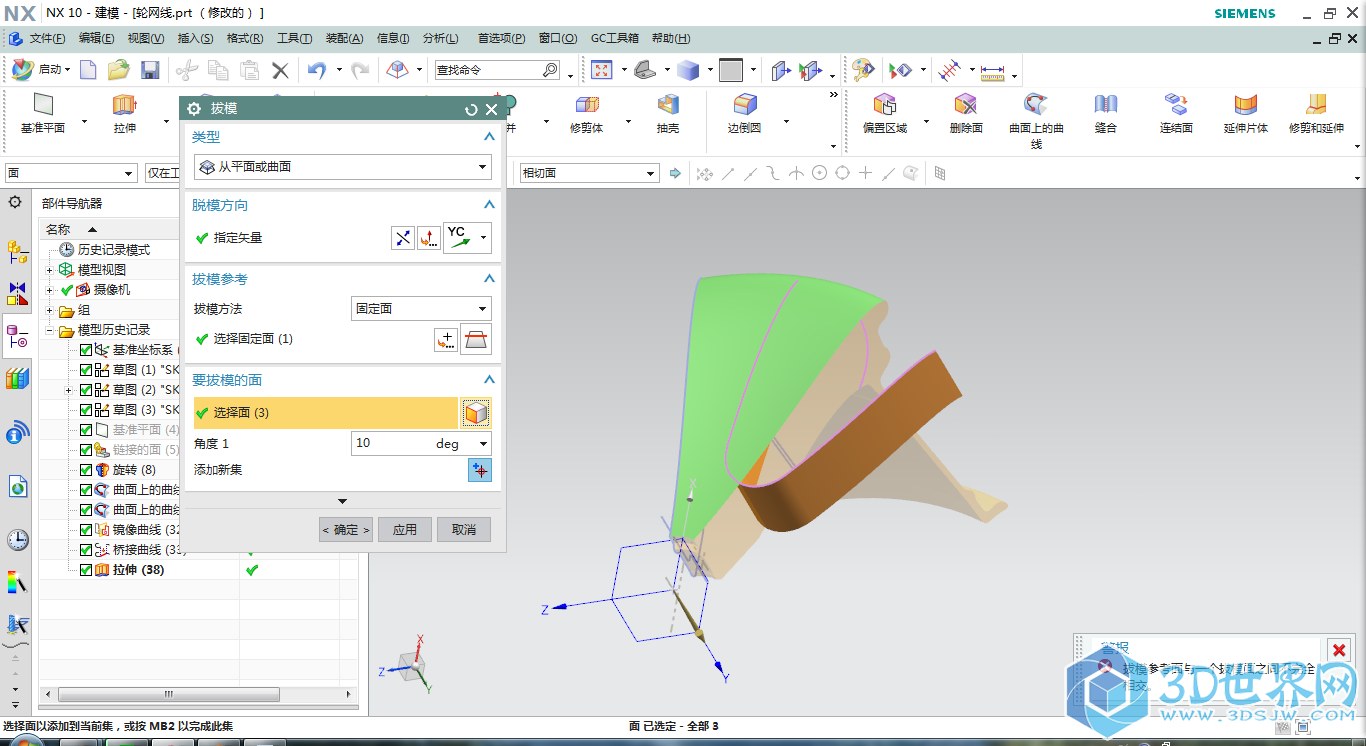The image size is (1366, 746).
Task: Toggle the 旋转 (8) feature checkbox
Action: click(86, 470)
